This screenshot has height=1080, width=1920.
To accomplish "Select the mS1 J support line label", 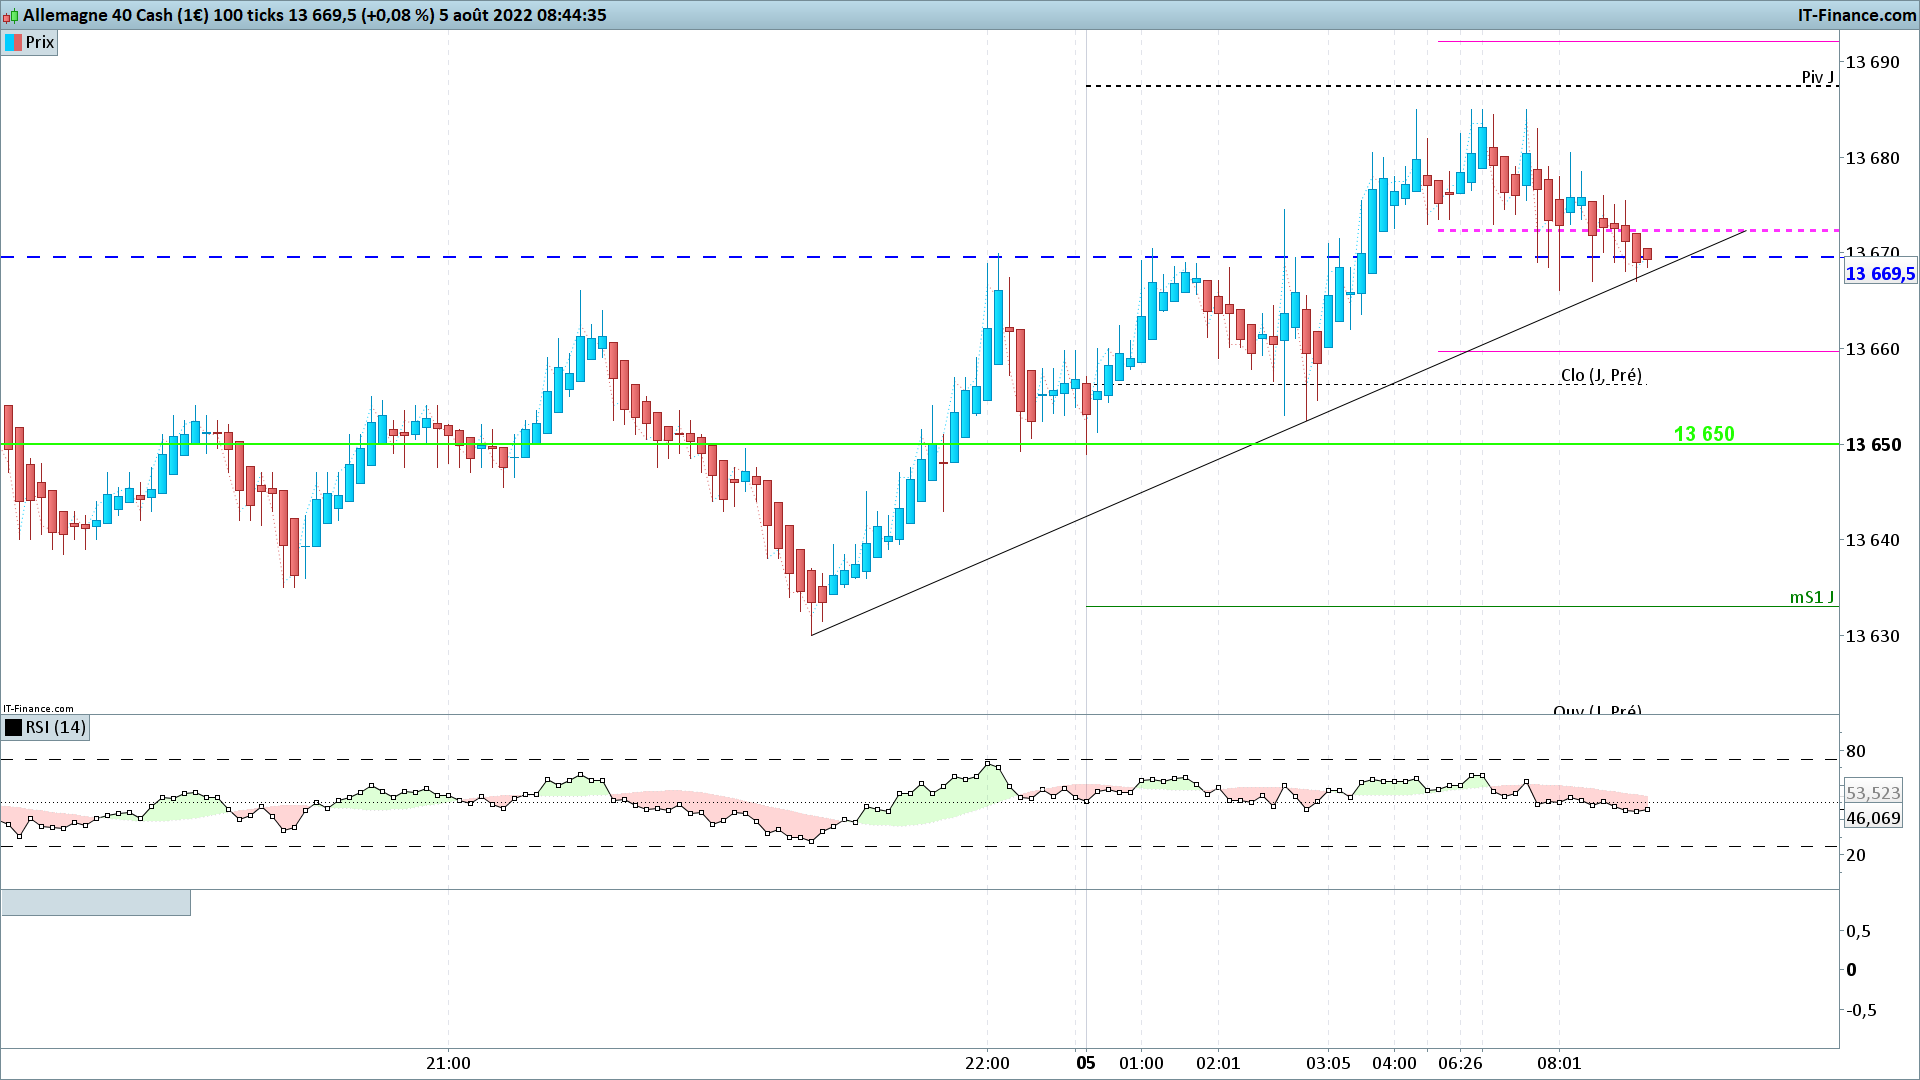I will [1812, 597].
